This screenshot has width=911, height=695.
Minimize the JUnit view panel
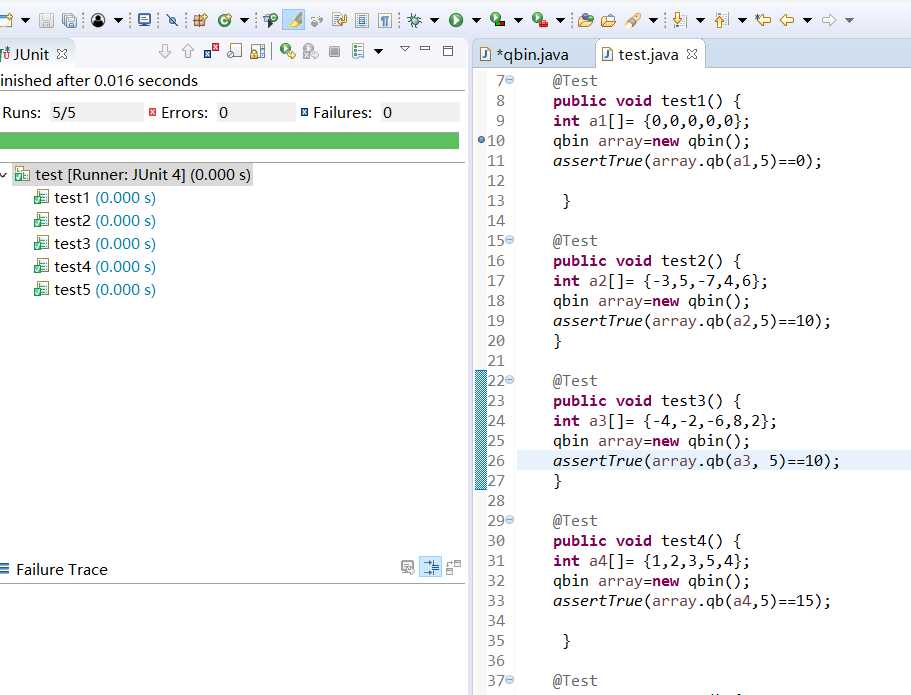click(x=425, y=49)
